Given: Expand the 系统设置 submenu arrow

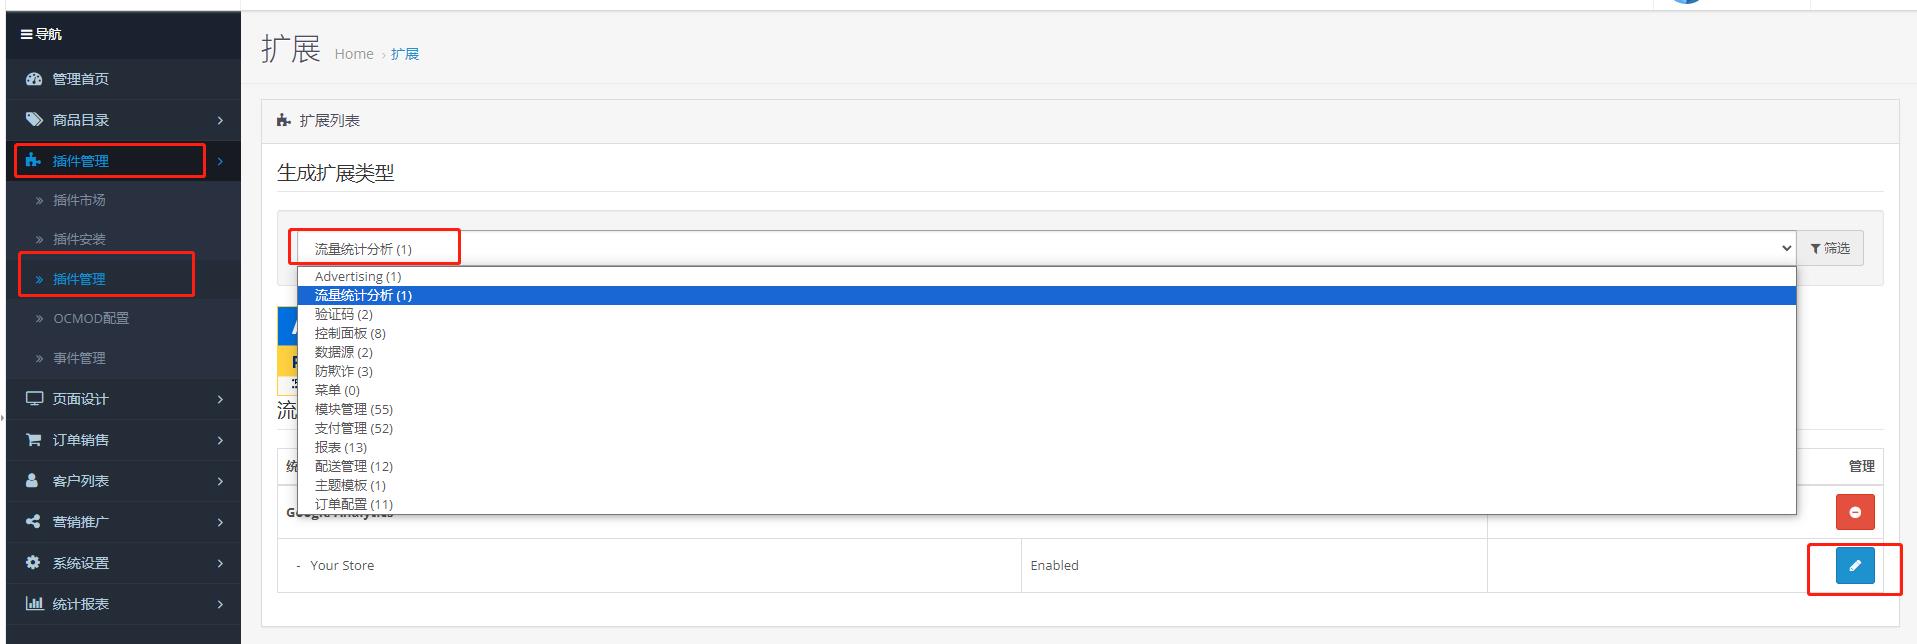Looking at the screenshot, I should tap(220, 563).
